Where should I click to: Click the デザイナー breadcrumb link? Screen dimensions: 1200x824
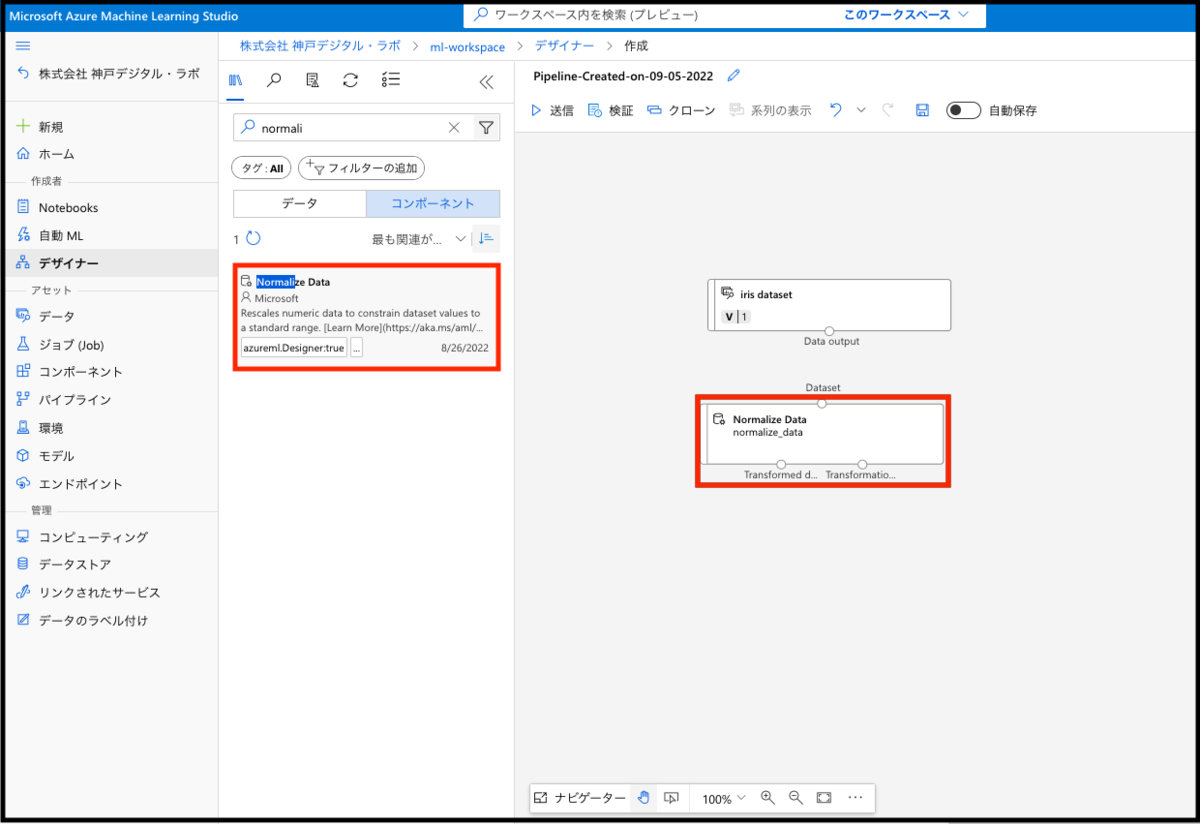pyautogui.click(x=564, y=46)
